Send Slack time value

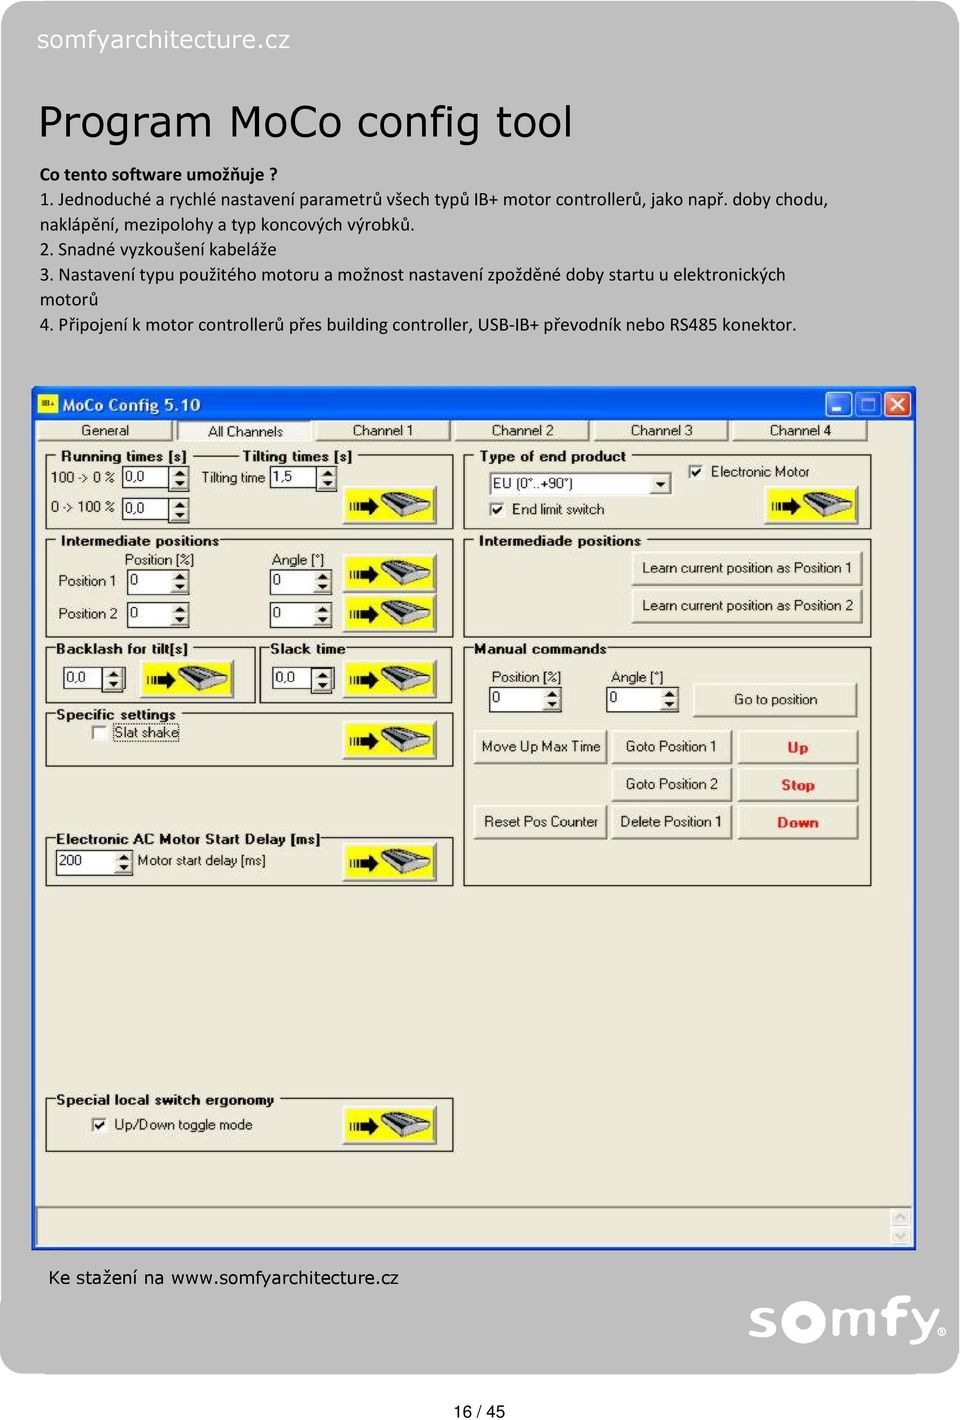click(x=390, y=680)
